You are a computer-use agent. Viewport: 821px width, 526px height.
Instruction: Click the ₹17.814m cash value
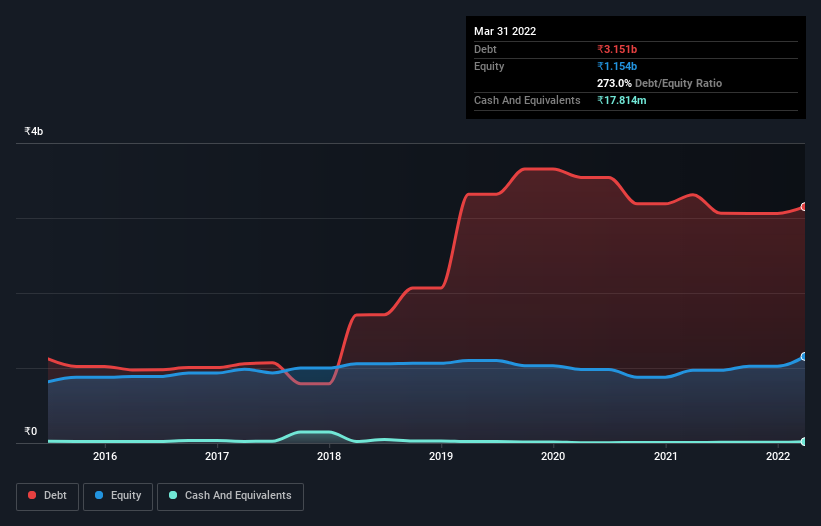pos(622,100)
